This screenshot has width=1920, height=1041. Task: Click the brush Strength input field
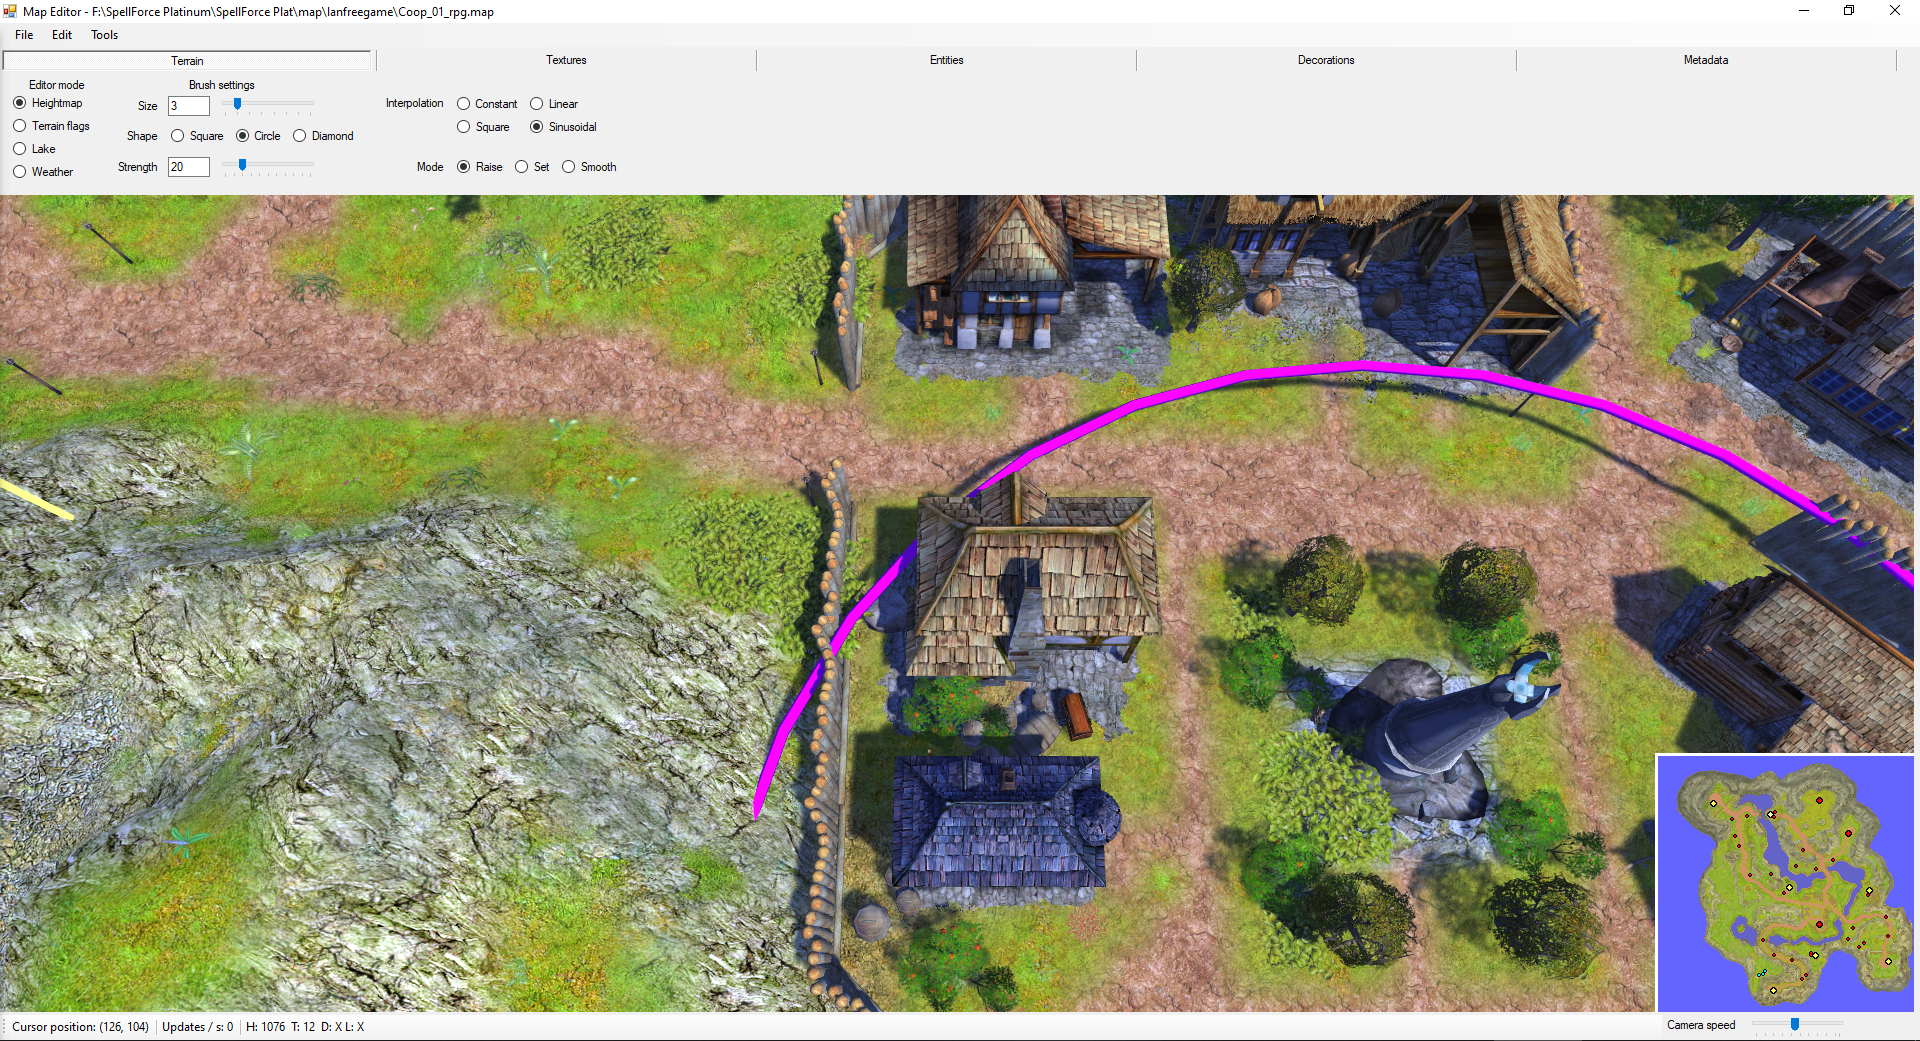click(x=189, y=167)
